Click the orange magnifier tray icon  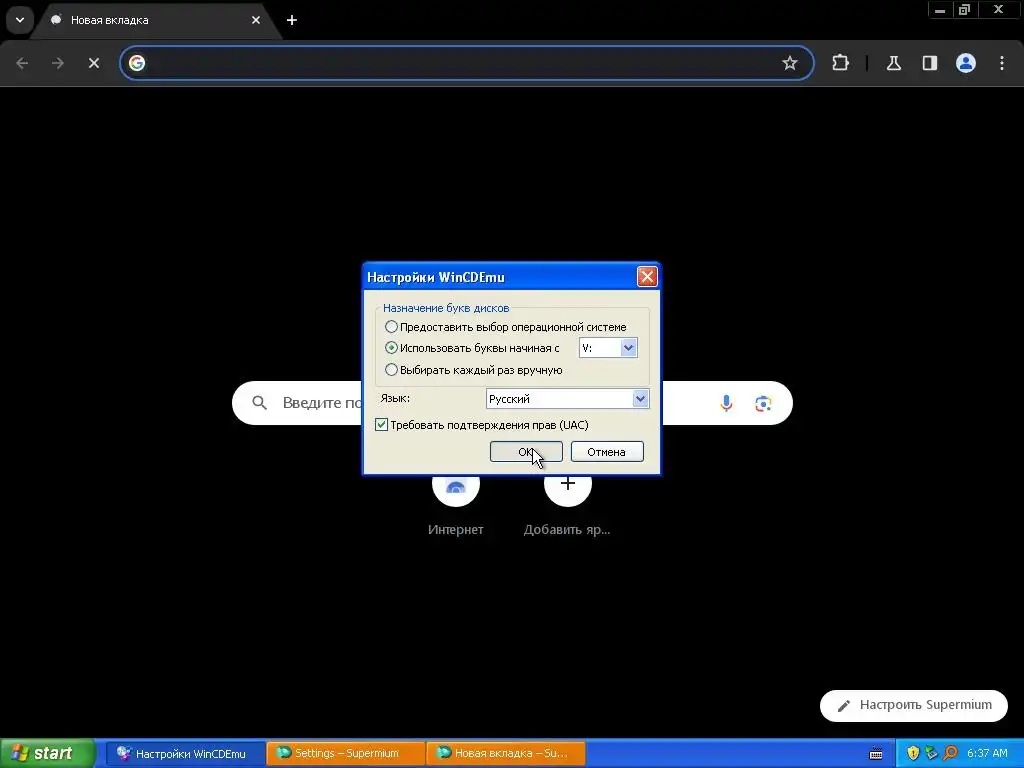pos(950,753)
